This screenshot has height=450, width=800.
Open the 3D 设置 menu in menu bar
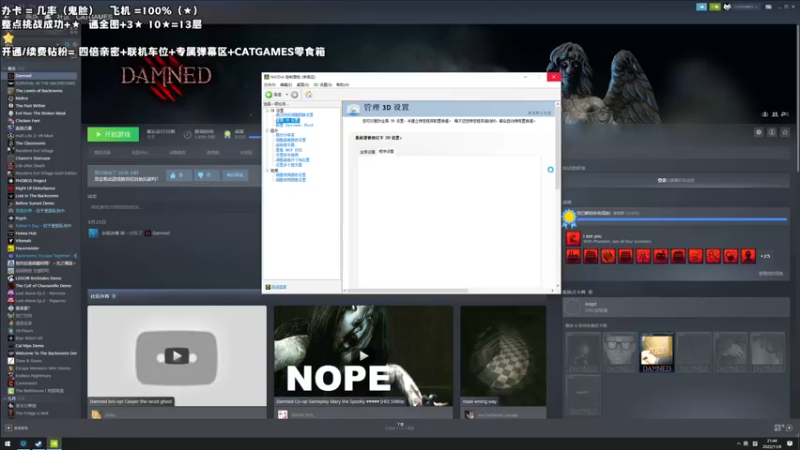322,85
